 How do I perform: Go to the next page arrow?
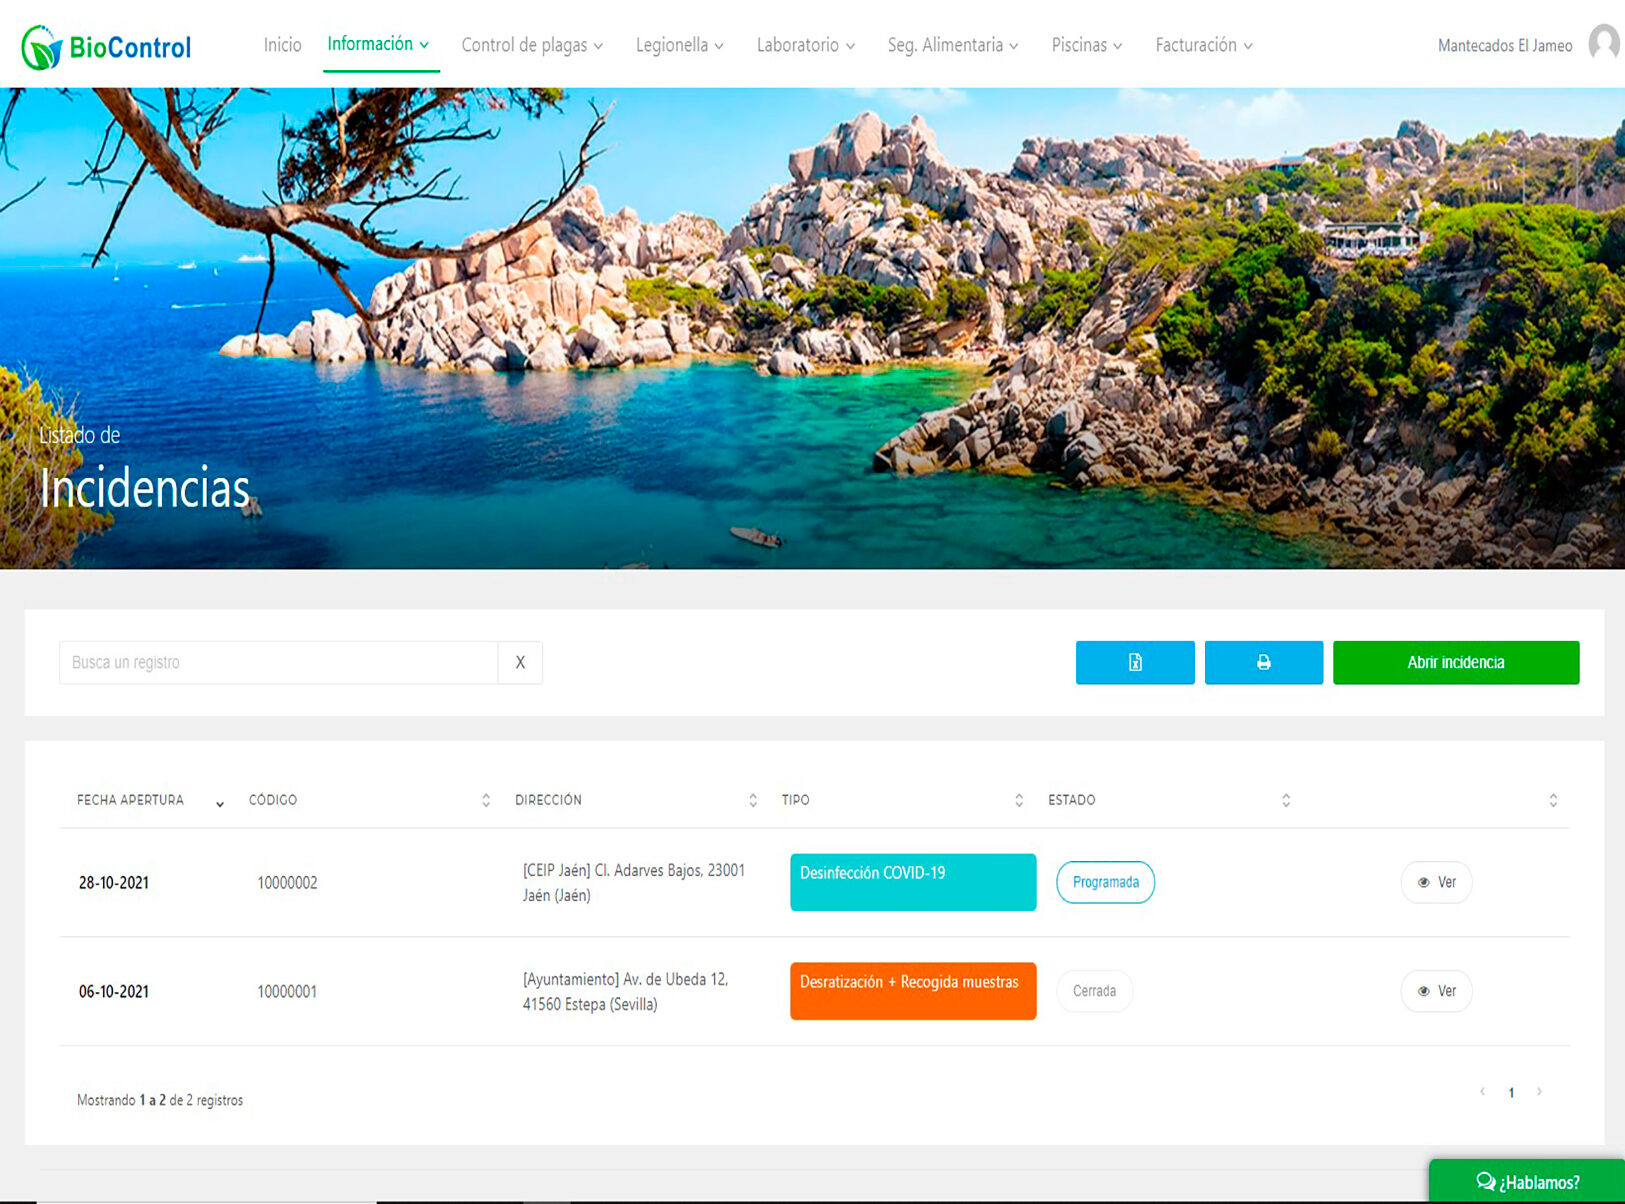point(1539,1091)
